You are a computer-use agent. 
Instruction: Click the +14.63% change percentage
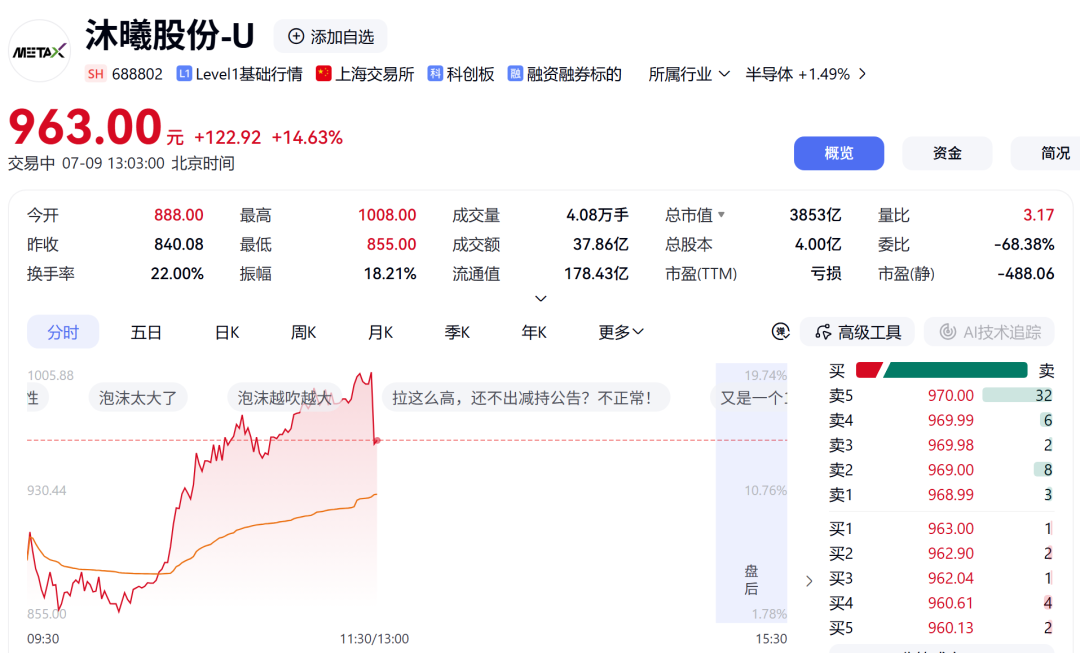307,138
